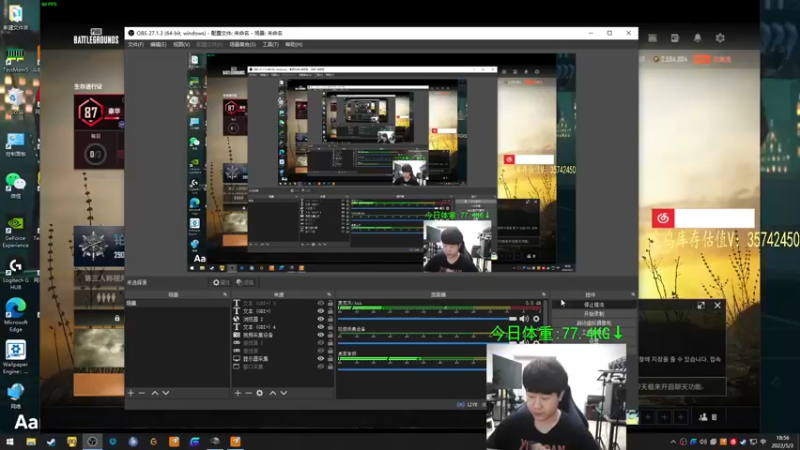Open Steam from the taskbar
800x450 pixels.
point(51,441)
